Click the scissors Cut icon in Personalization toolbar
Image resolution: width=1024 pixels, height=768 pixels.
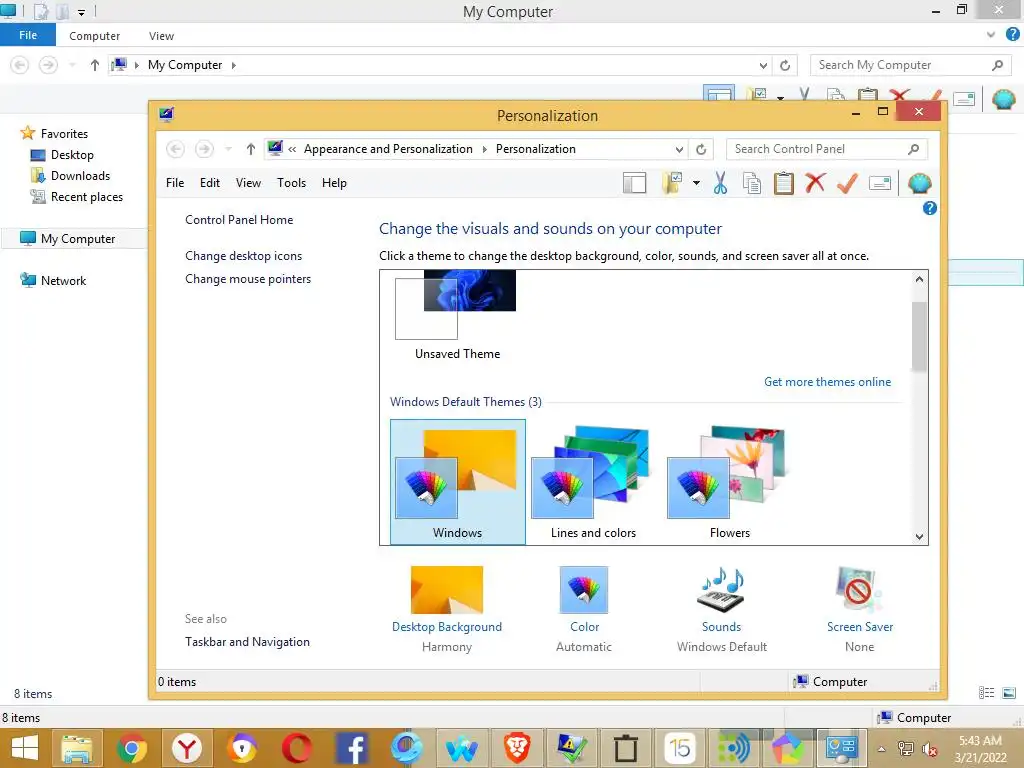point(720,184)
